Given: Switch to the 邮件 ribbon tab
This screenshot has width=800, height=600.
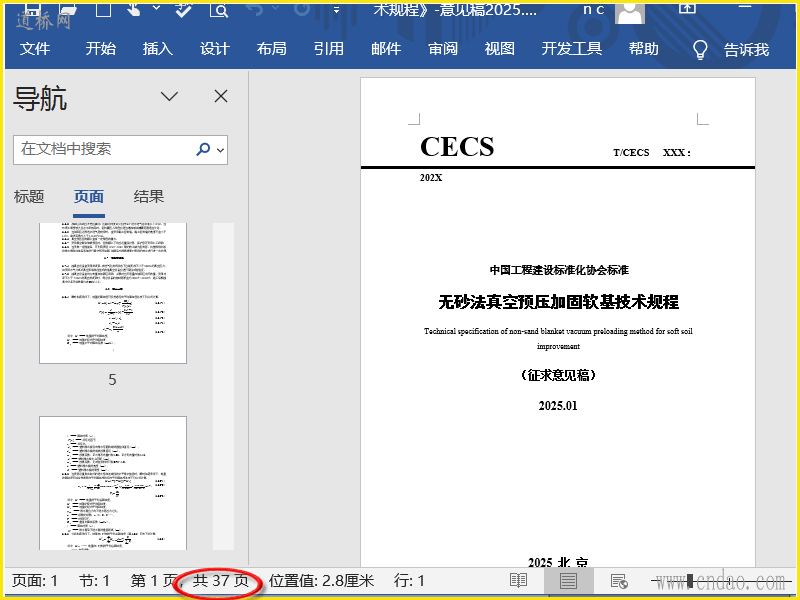Looking at the screenshot, I should 386,49.
